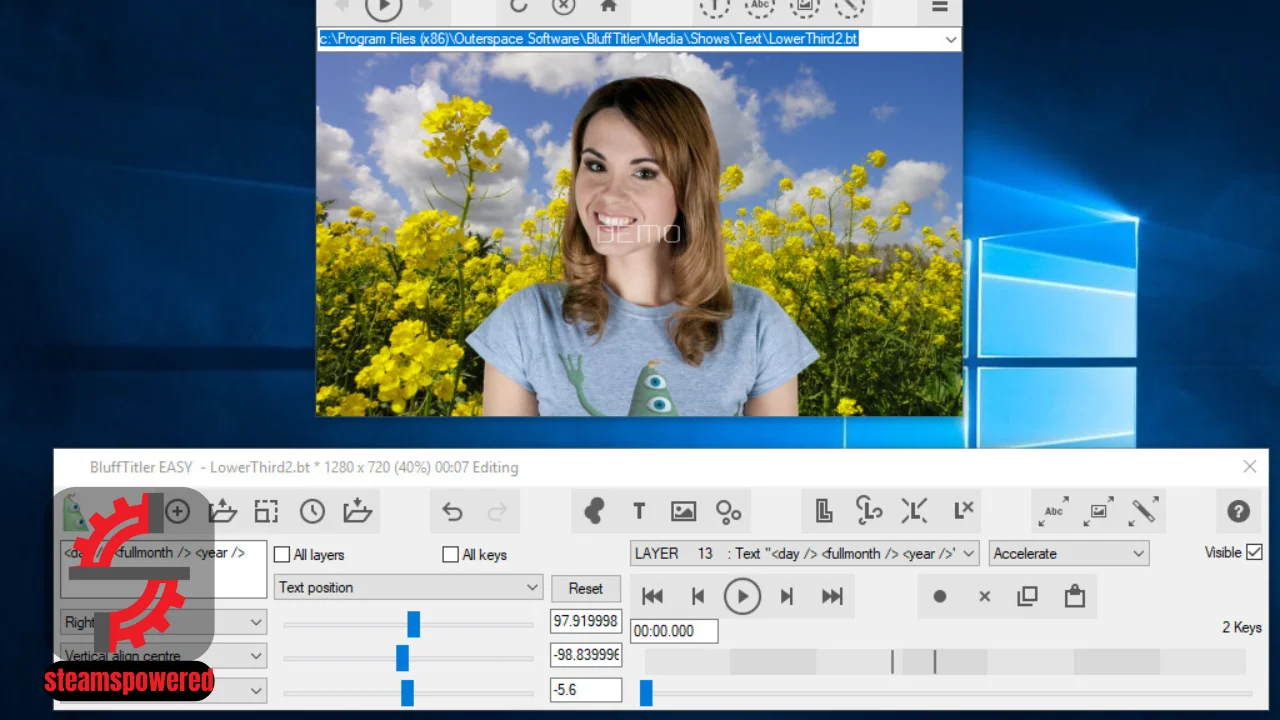The width and height of the screenshot is (1280, 720).
Task: Enable the All layers checkbox
Action: tap(282, 554)
